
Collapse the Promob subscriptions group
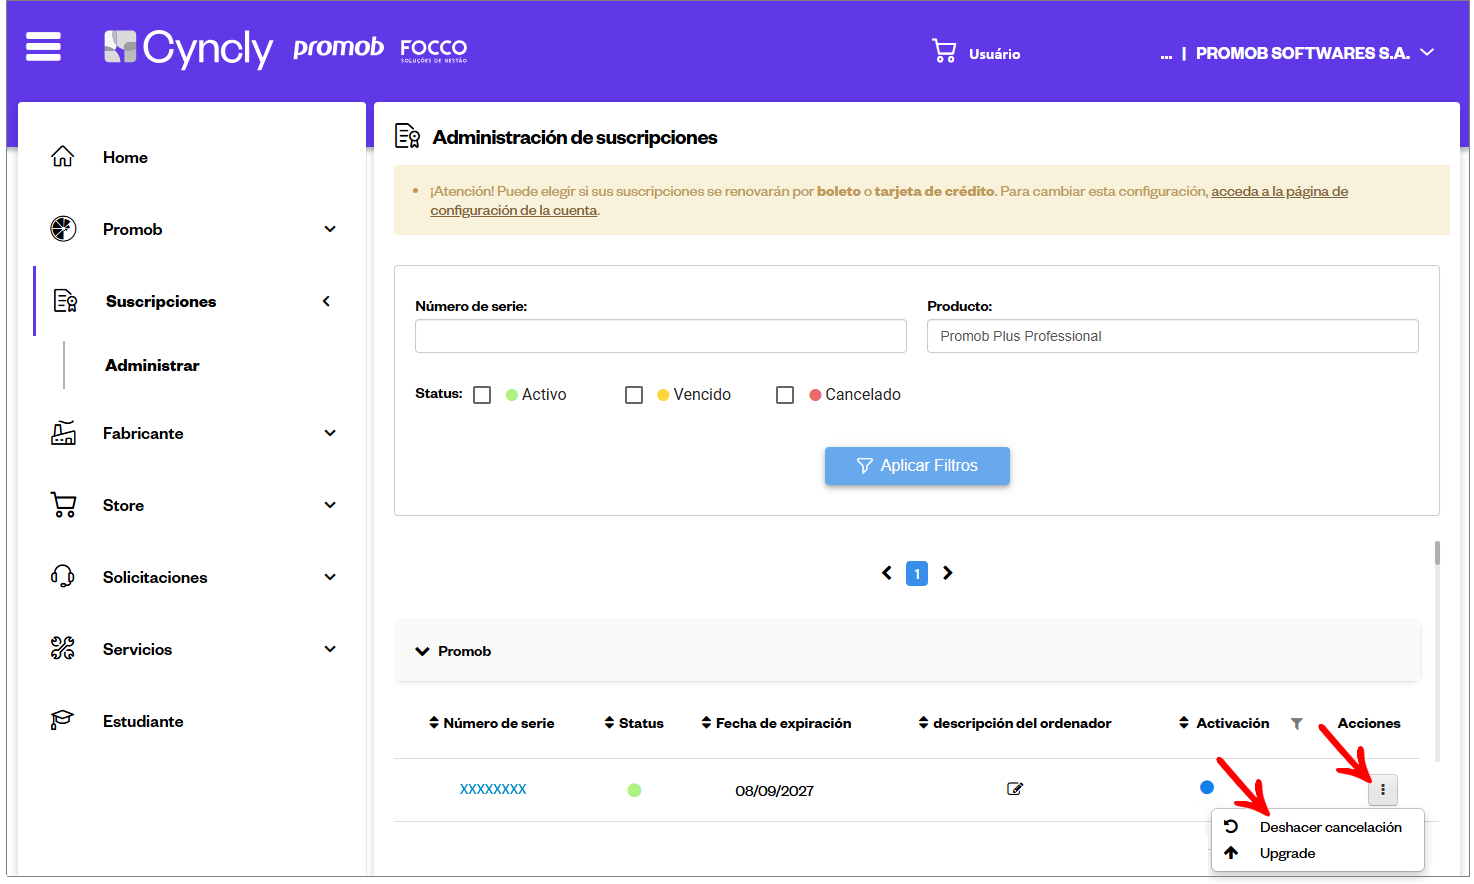[x=422, y=652]
